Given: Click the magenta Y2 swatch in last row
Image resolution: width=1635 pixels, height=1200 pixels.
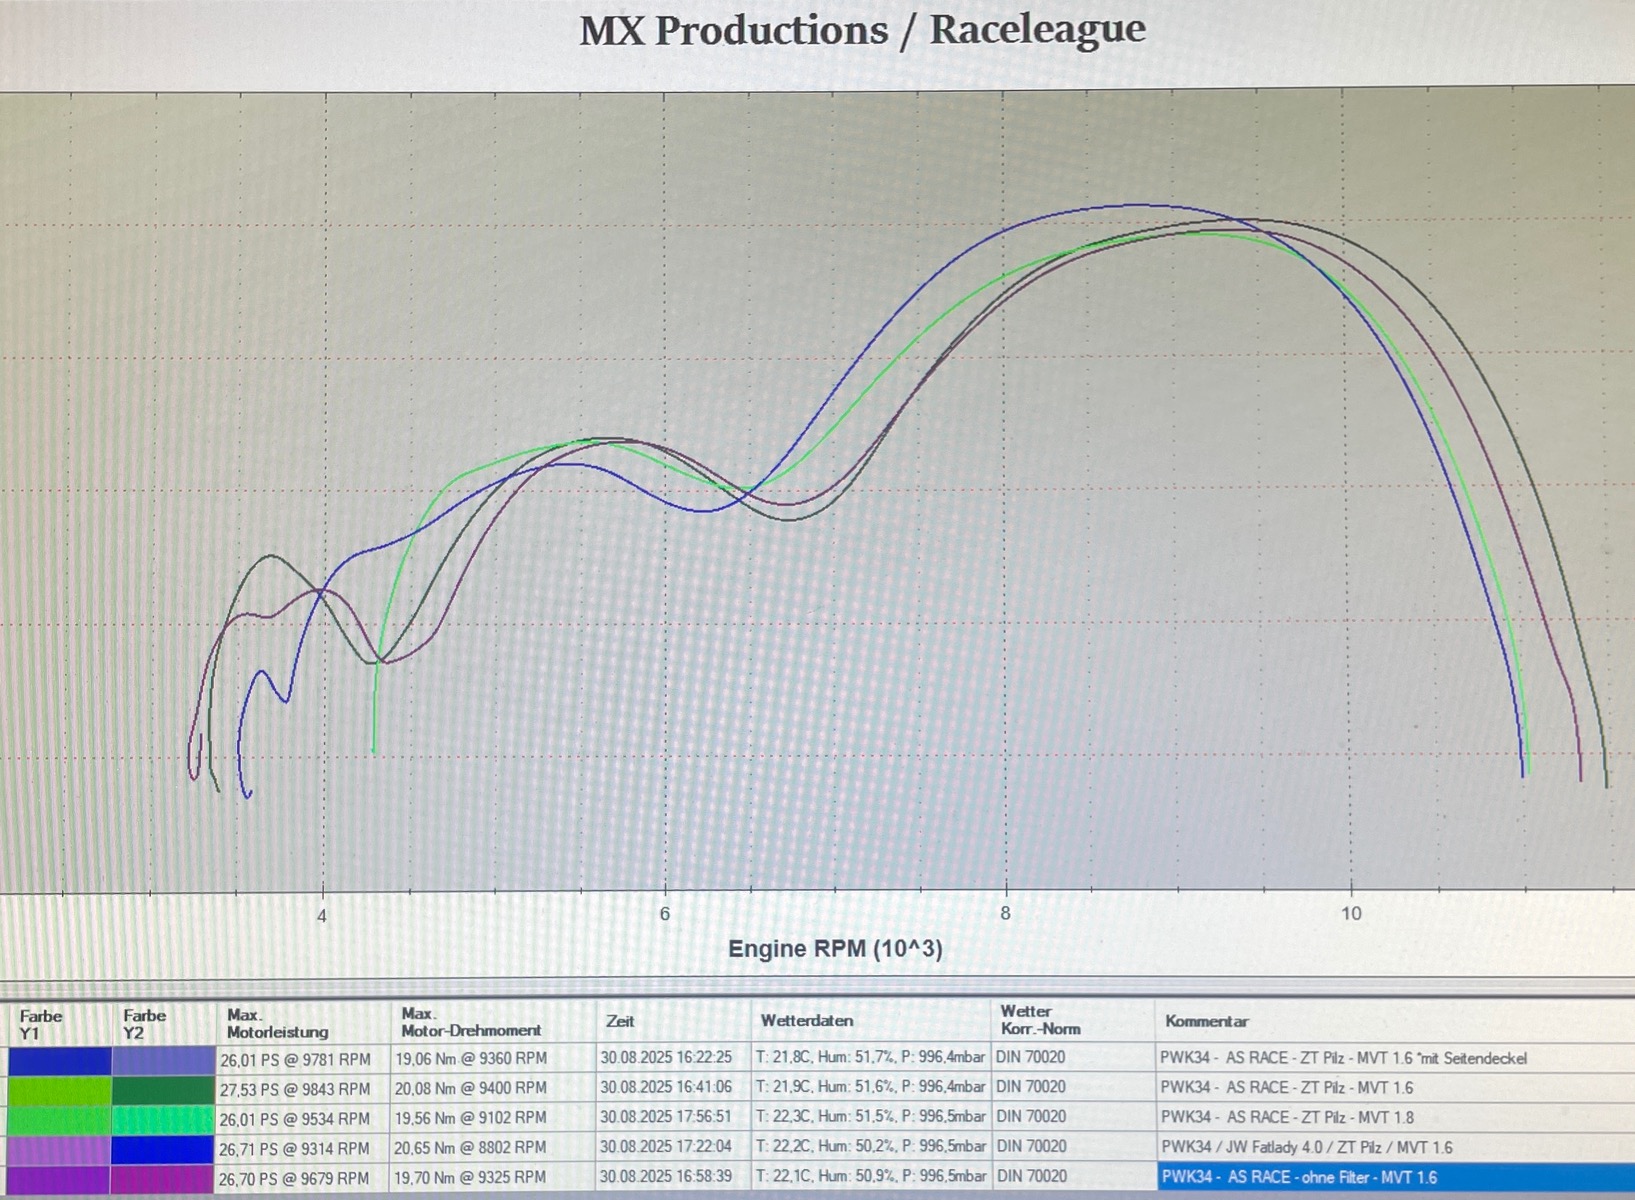Looking at the screenshot, I should tap(162, 1180).
